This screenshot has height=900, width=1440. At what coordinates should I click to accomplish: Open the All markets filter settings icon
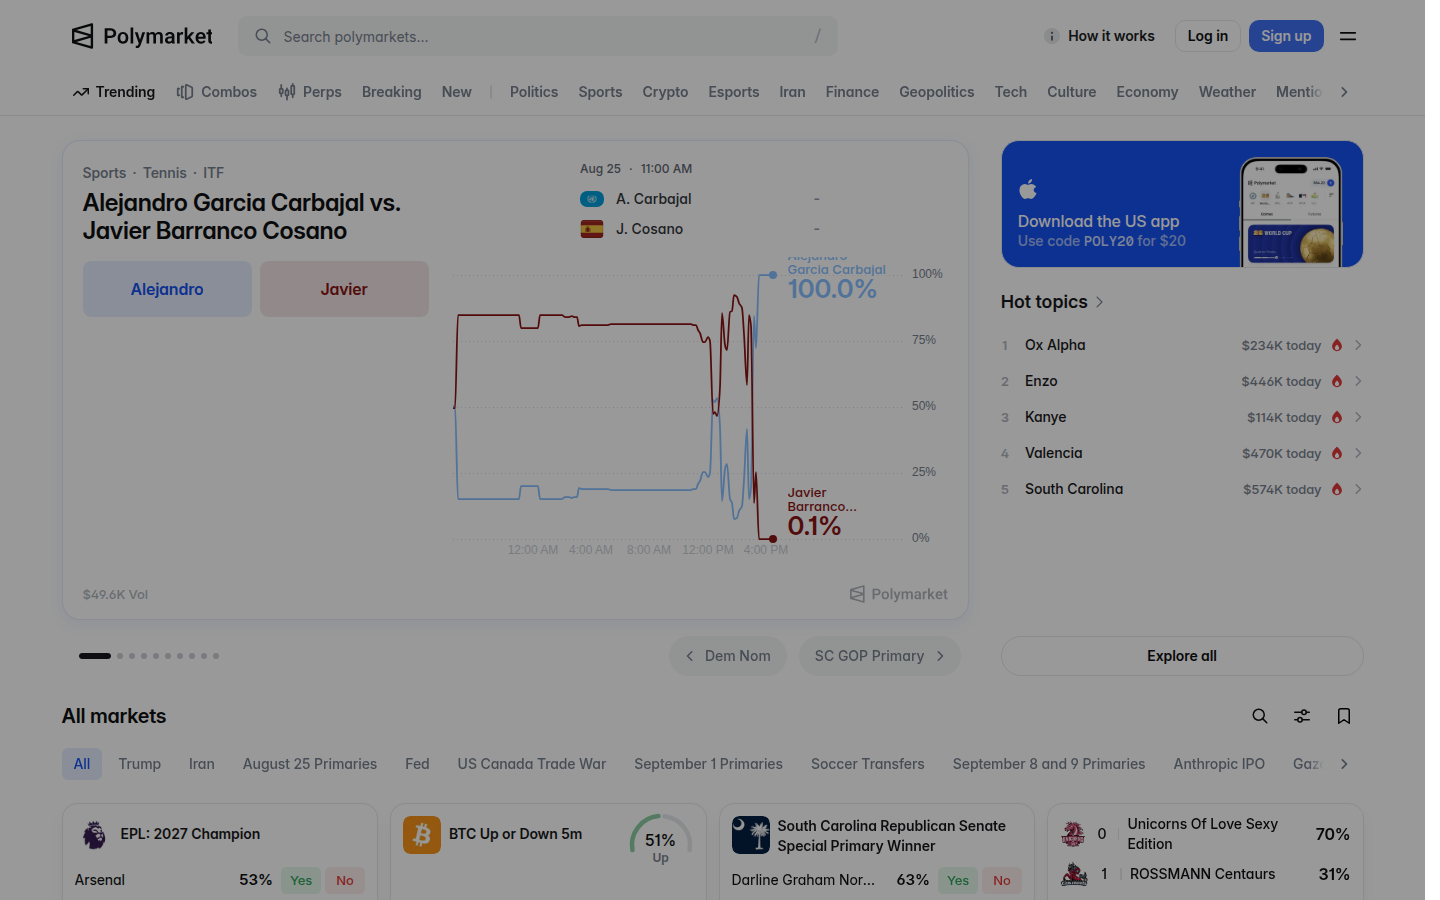click(1302, 716)
